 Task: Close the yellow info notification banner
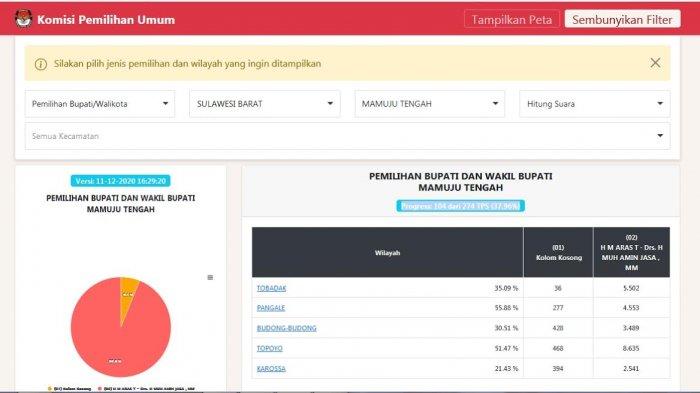click(x=655, y=63)
